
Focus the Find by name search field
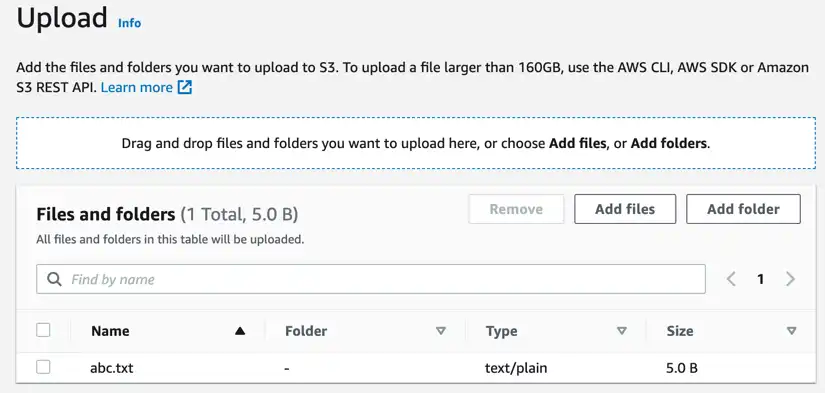[371, 279]
